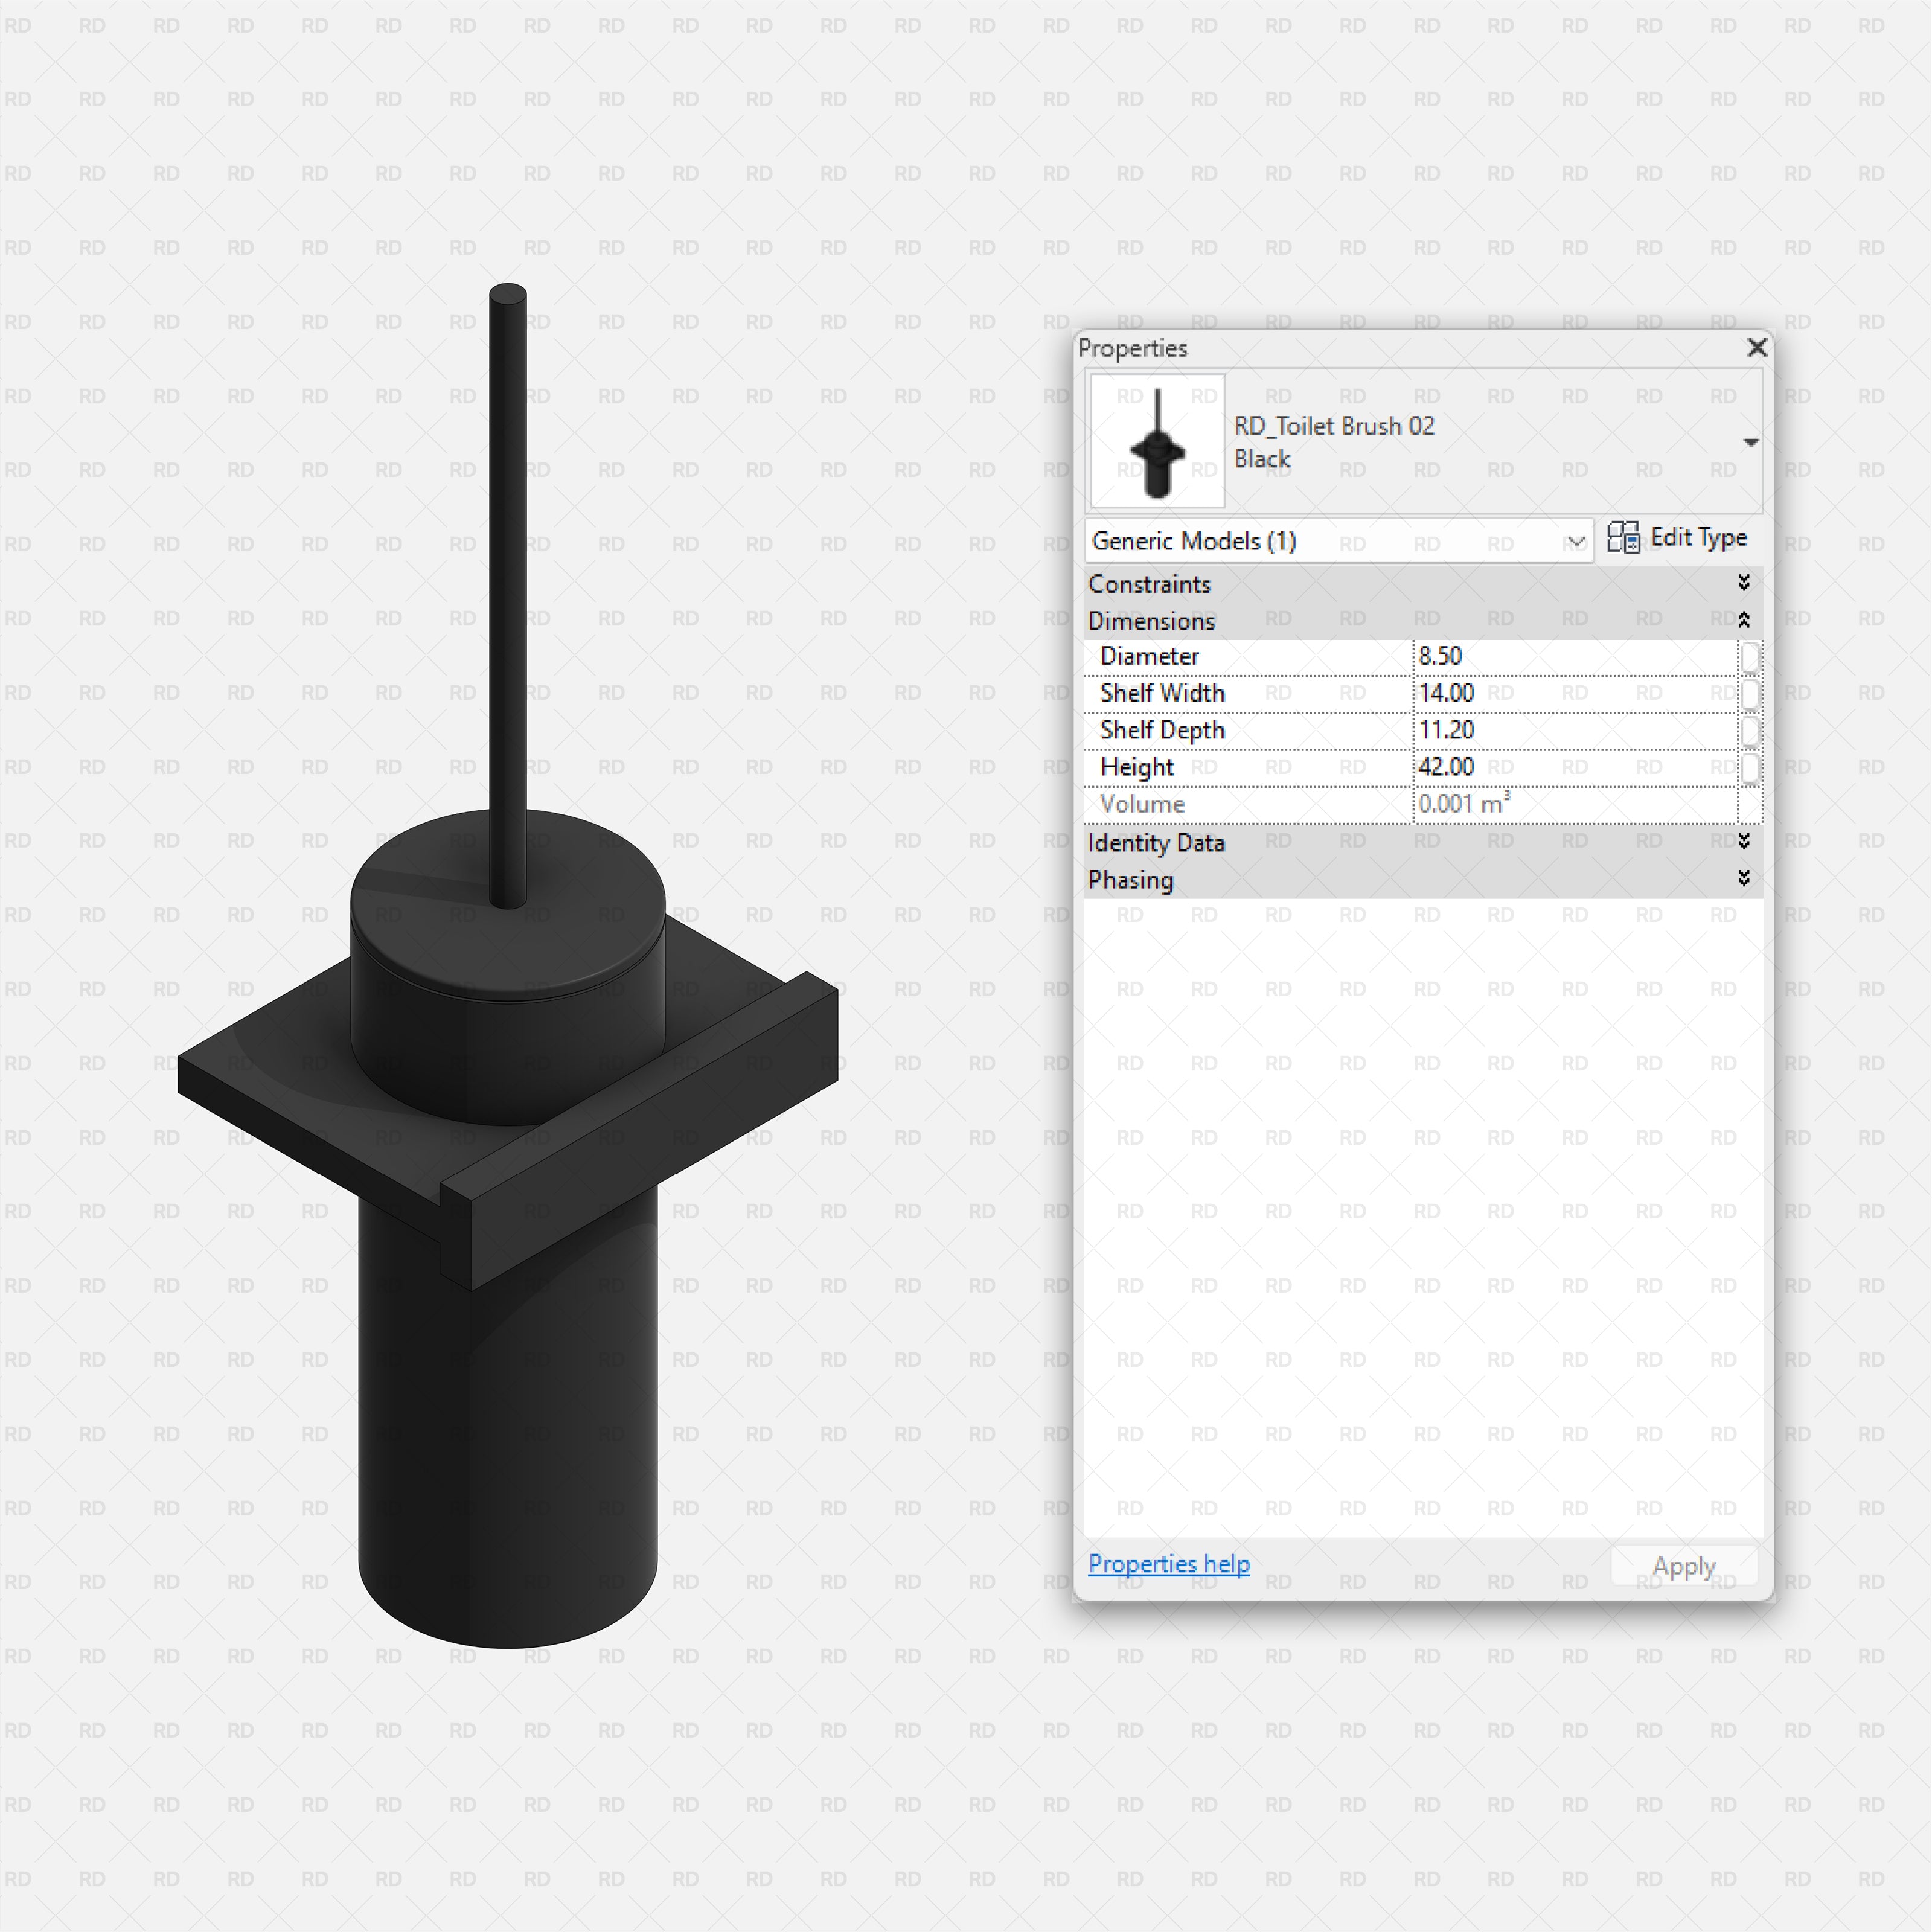Image resolution: width=1932 pixels, height=1932 pixels.
Task: Open the Properties help link
Action: coord(1168,1563)
